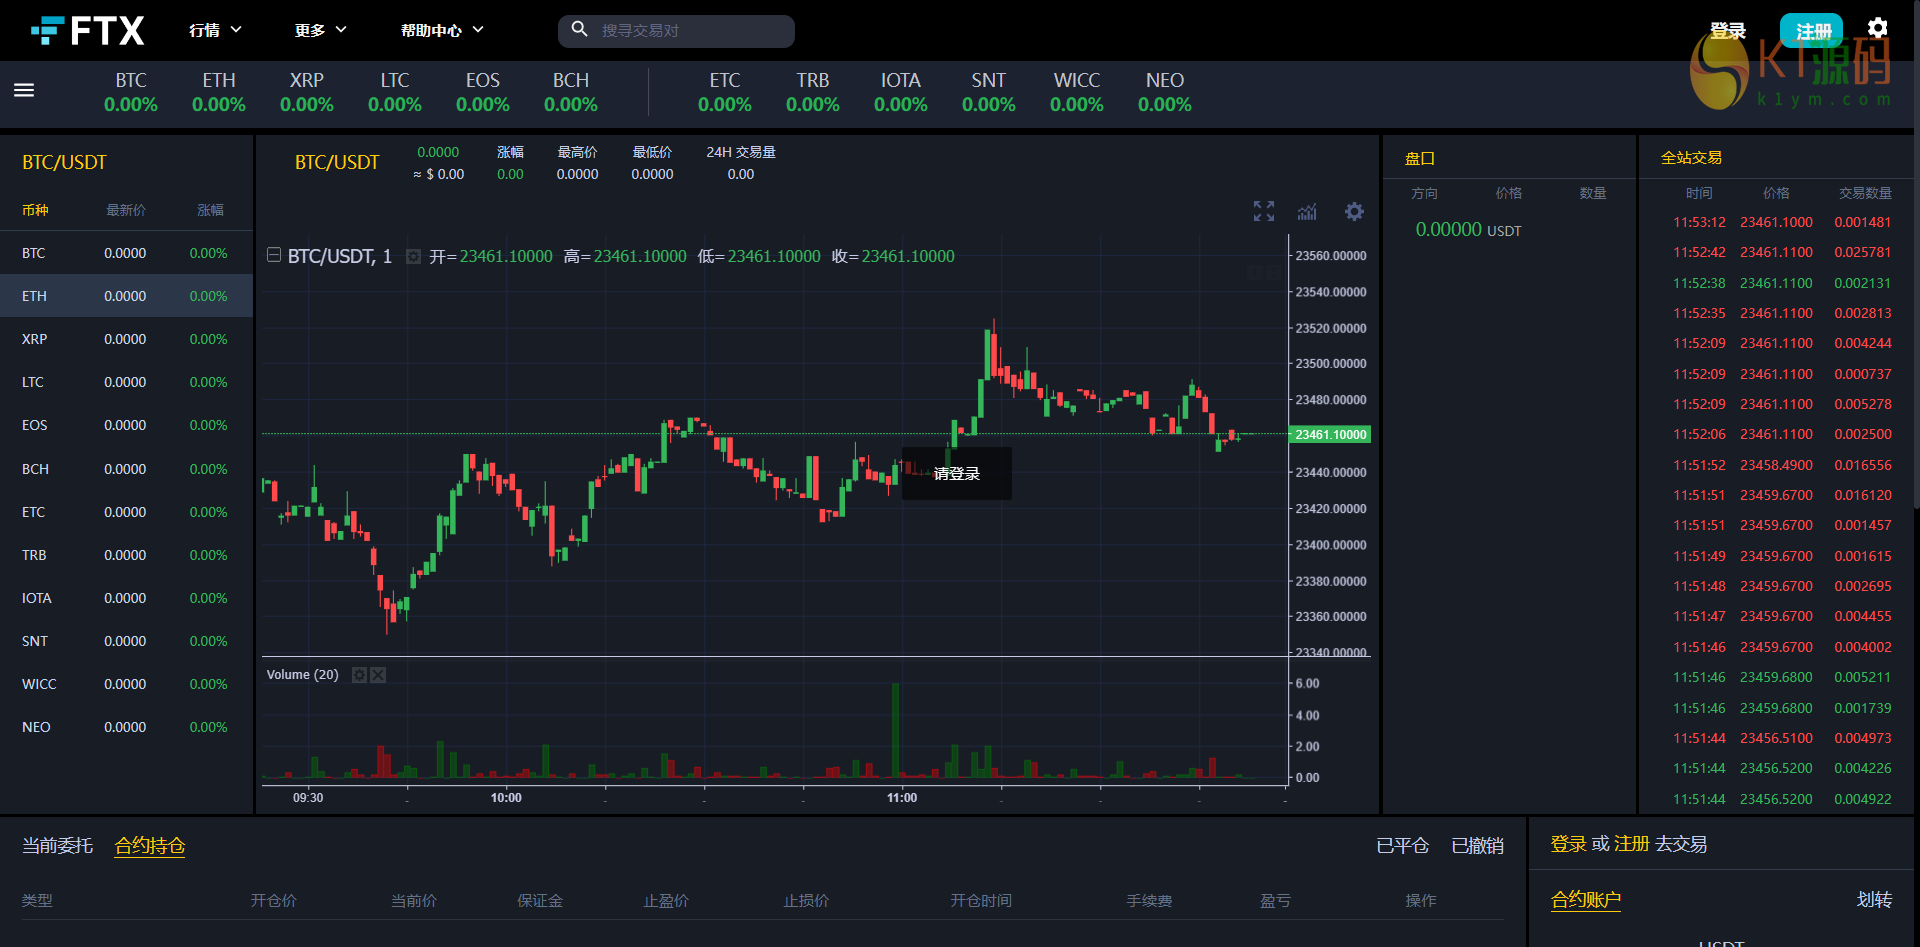The width and height of the screenshot is (1920, 947).
Task: Select the IOTA row in coin list
Action: tap(126, 598)
